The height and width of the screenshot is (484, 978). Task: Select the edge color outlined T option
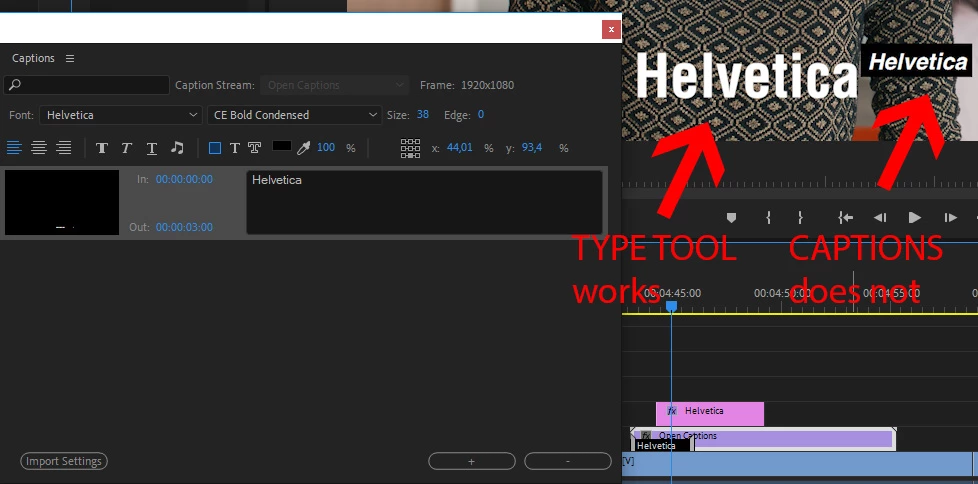click(254, 148)
